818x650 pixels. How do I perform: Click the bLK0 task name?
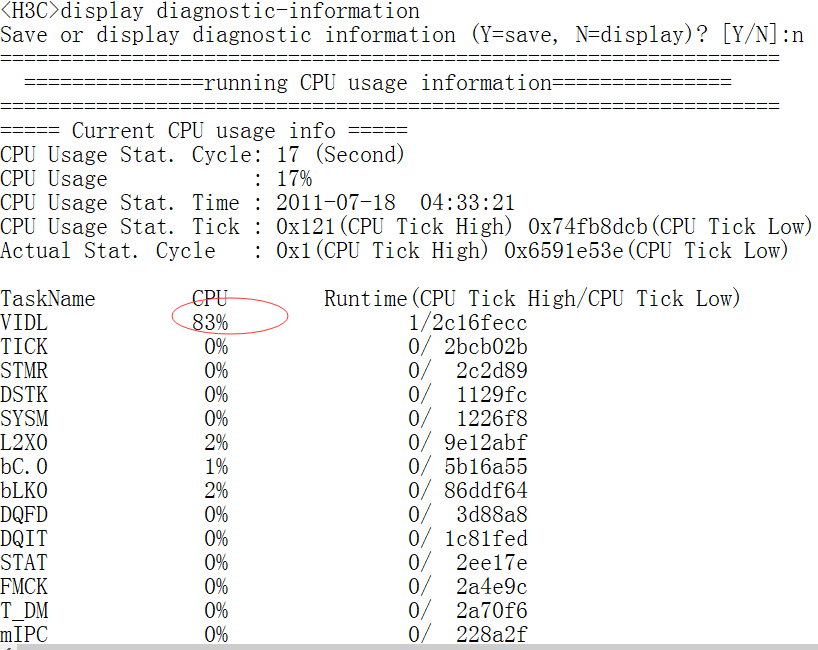coord(24,490)
